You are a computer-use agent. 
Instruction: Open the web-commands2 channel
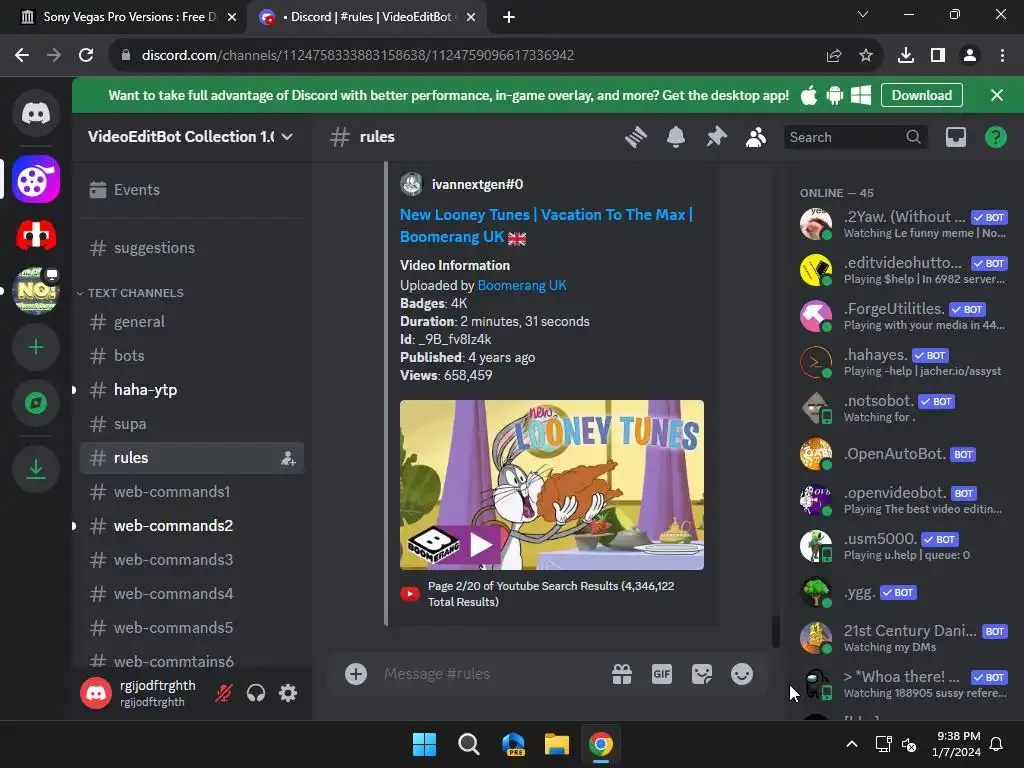coord(191,526)
